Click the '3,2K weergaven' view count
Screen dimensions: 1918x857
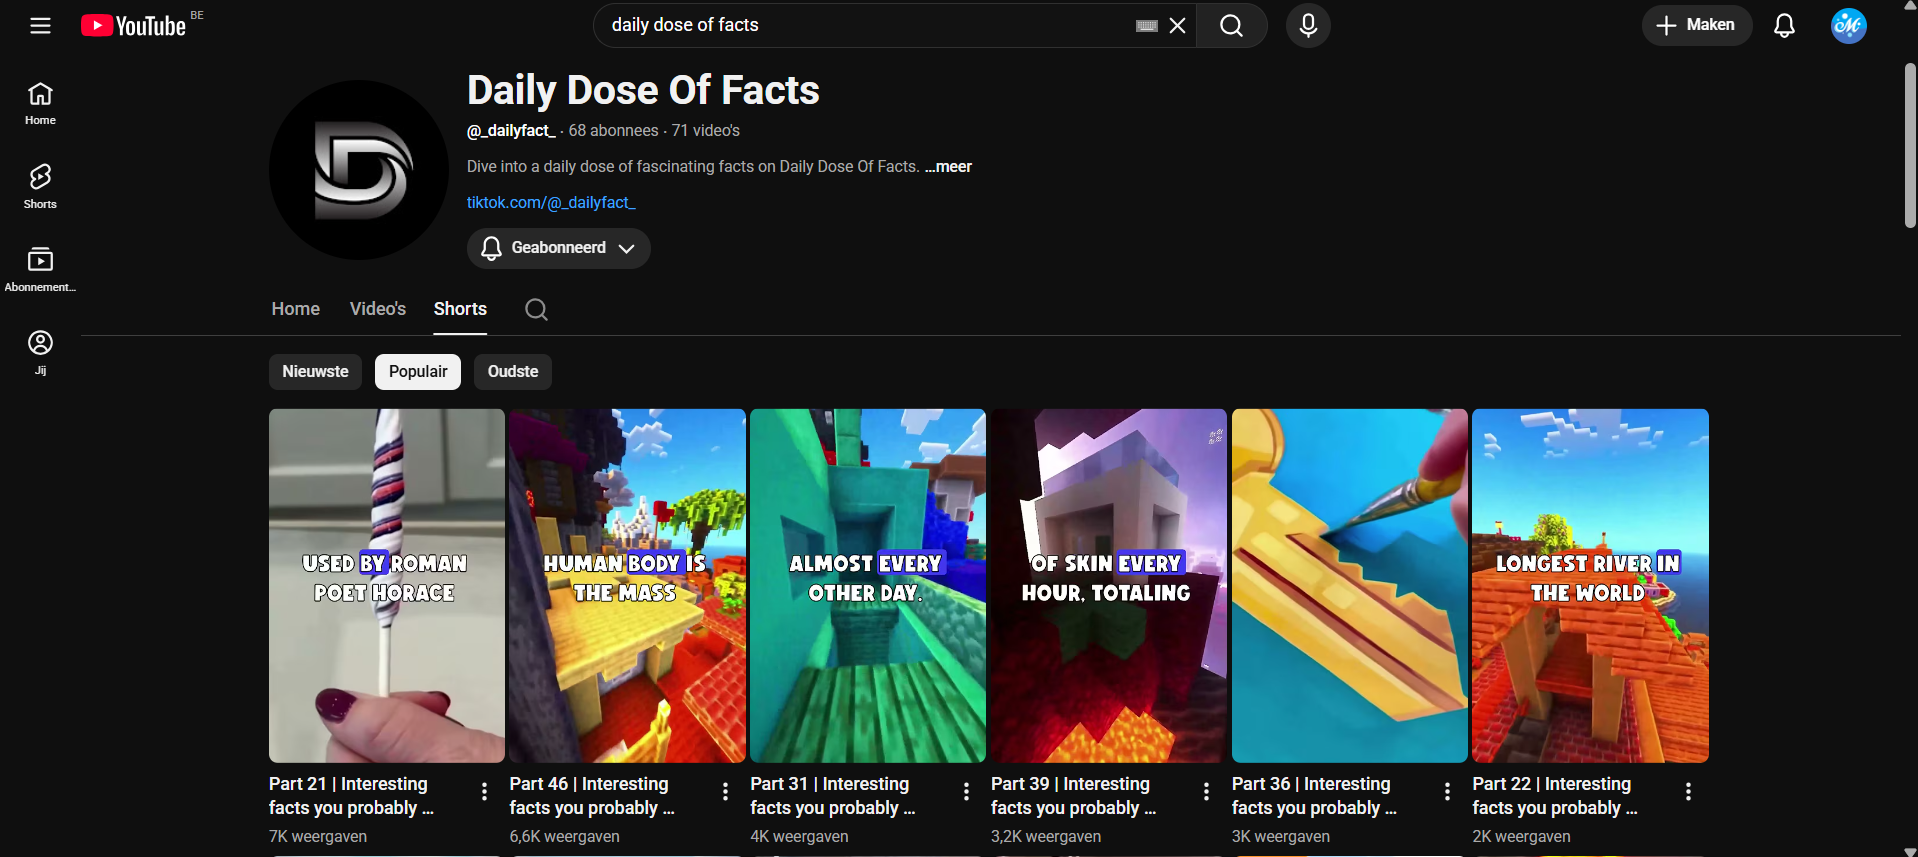coord(1046,837)
